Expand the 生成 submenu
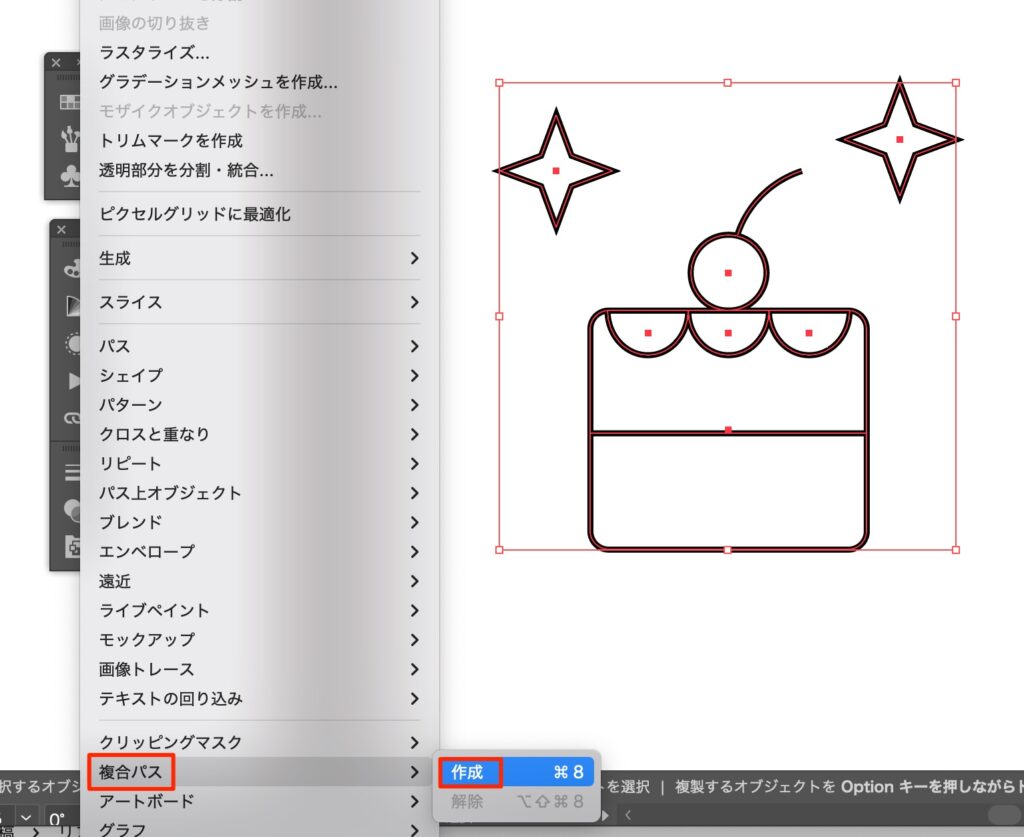This screenshot has height=837, width=1024. (x=260, y=258)
